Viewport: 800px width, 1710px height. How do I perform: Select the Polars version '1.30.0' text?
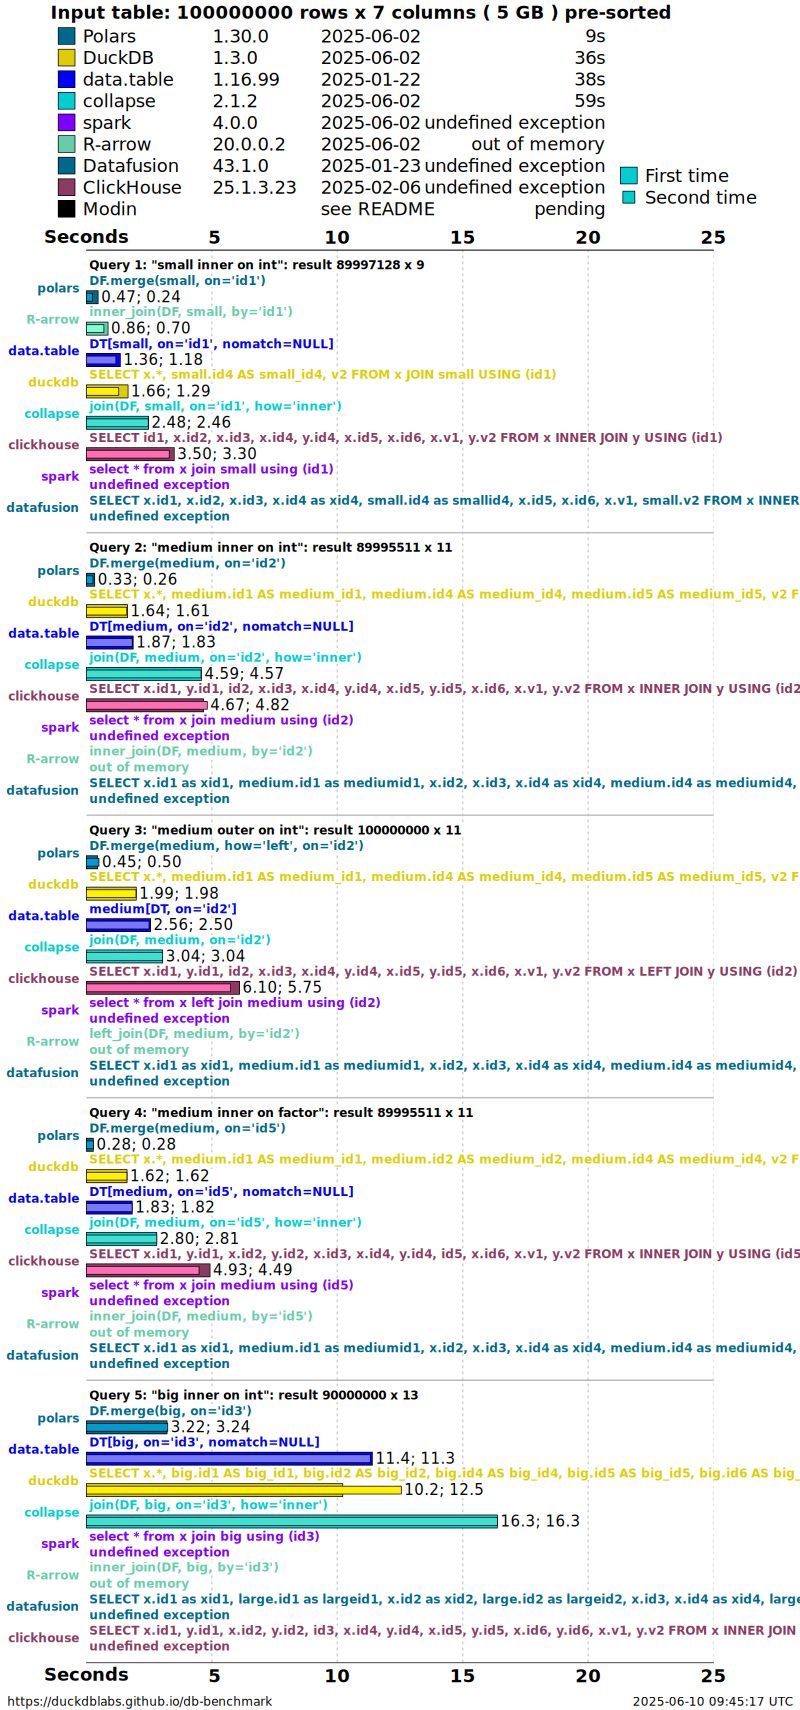click(240, 36)
